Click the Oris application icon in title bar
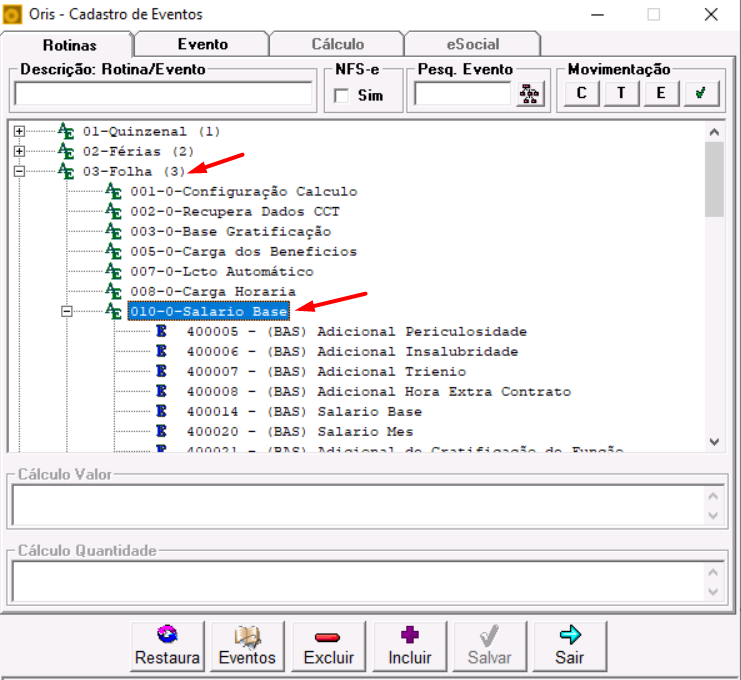The width and height of the screenshot is (741, 680). tap(12, 15)
